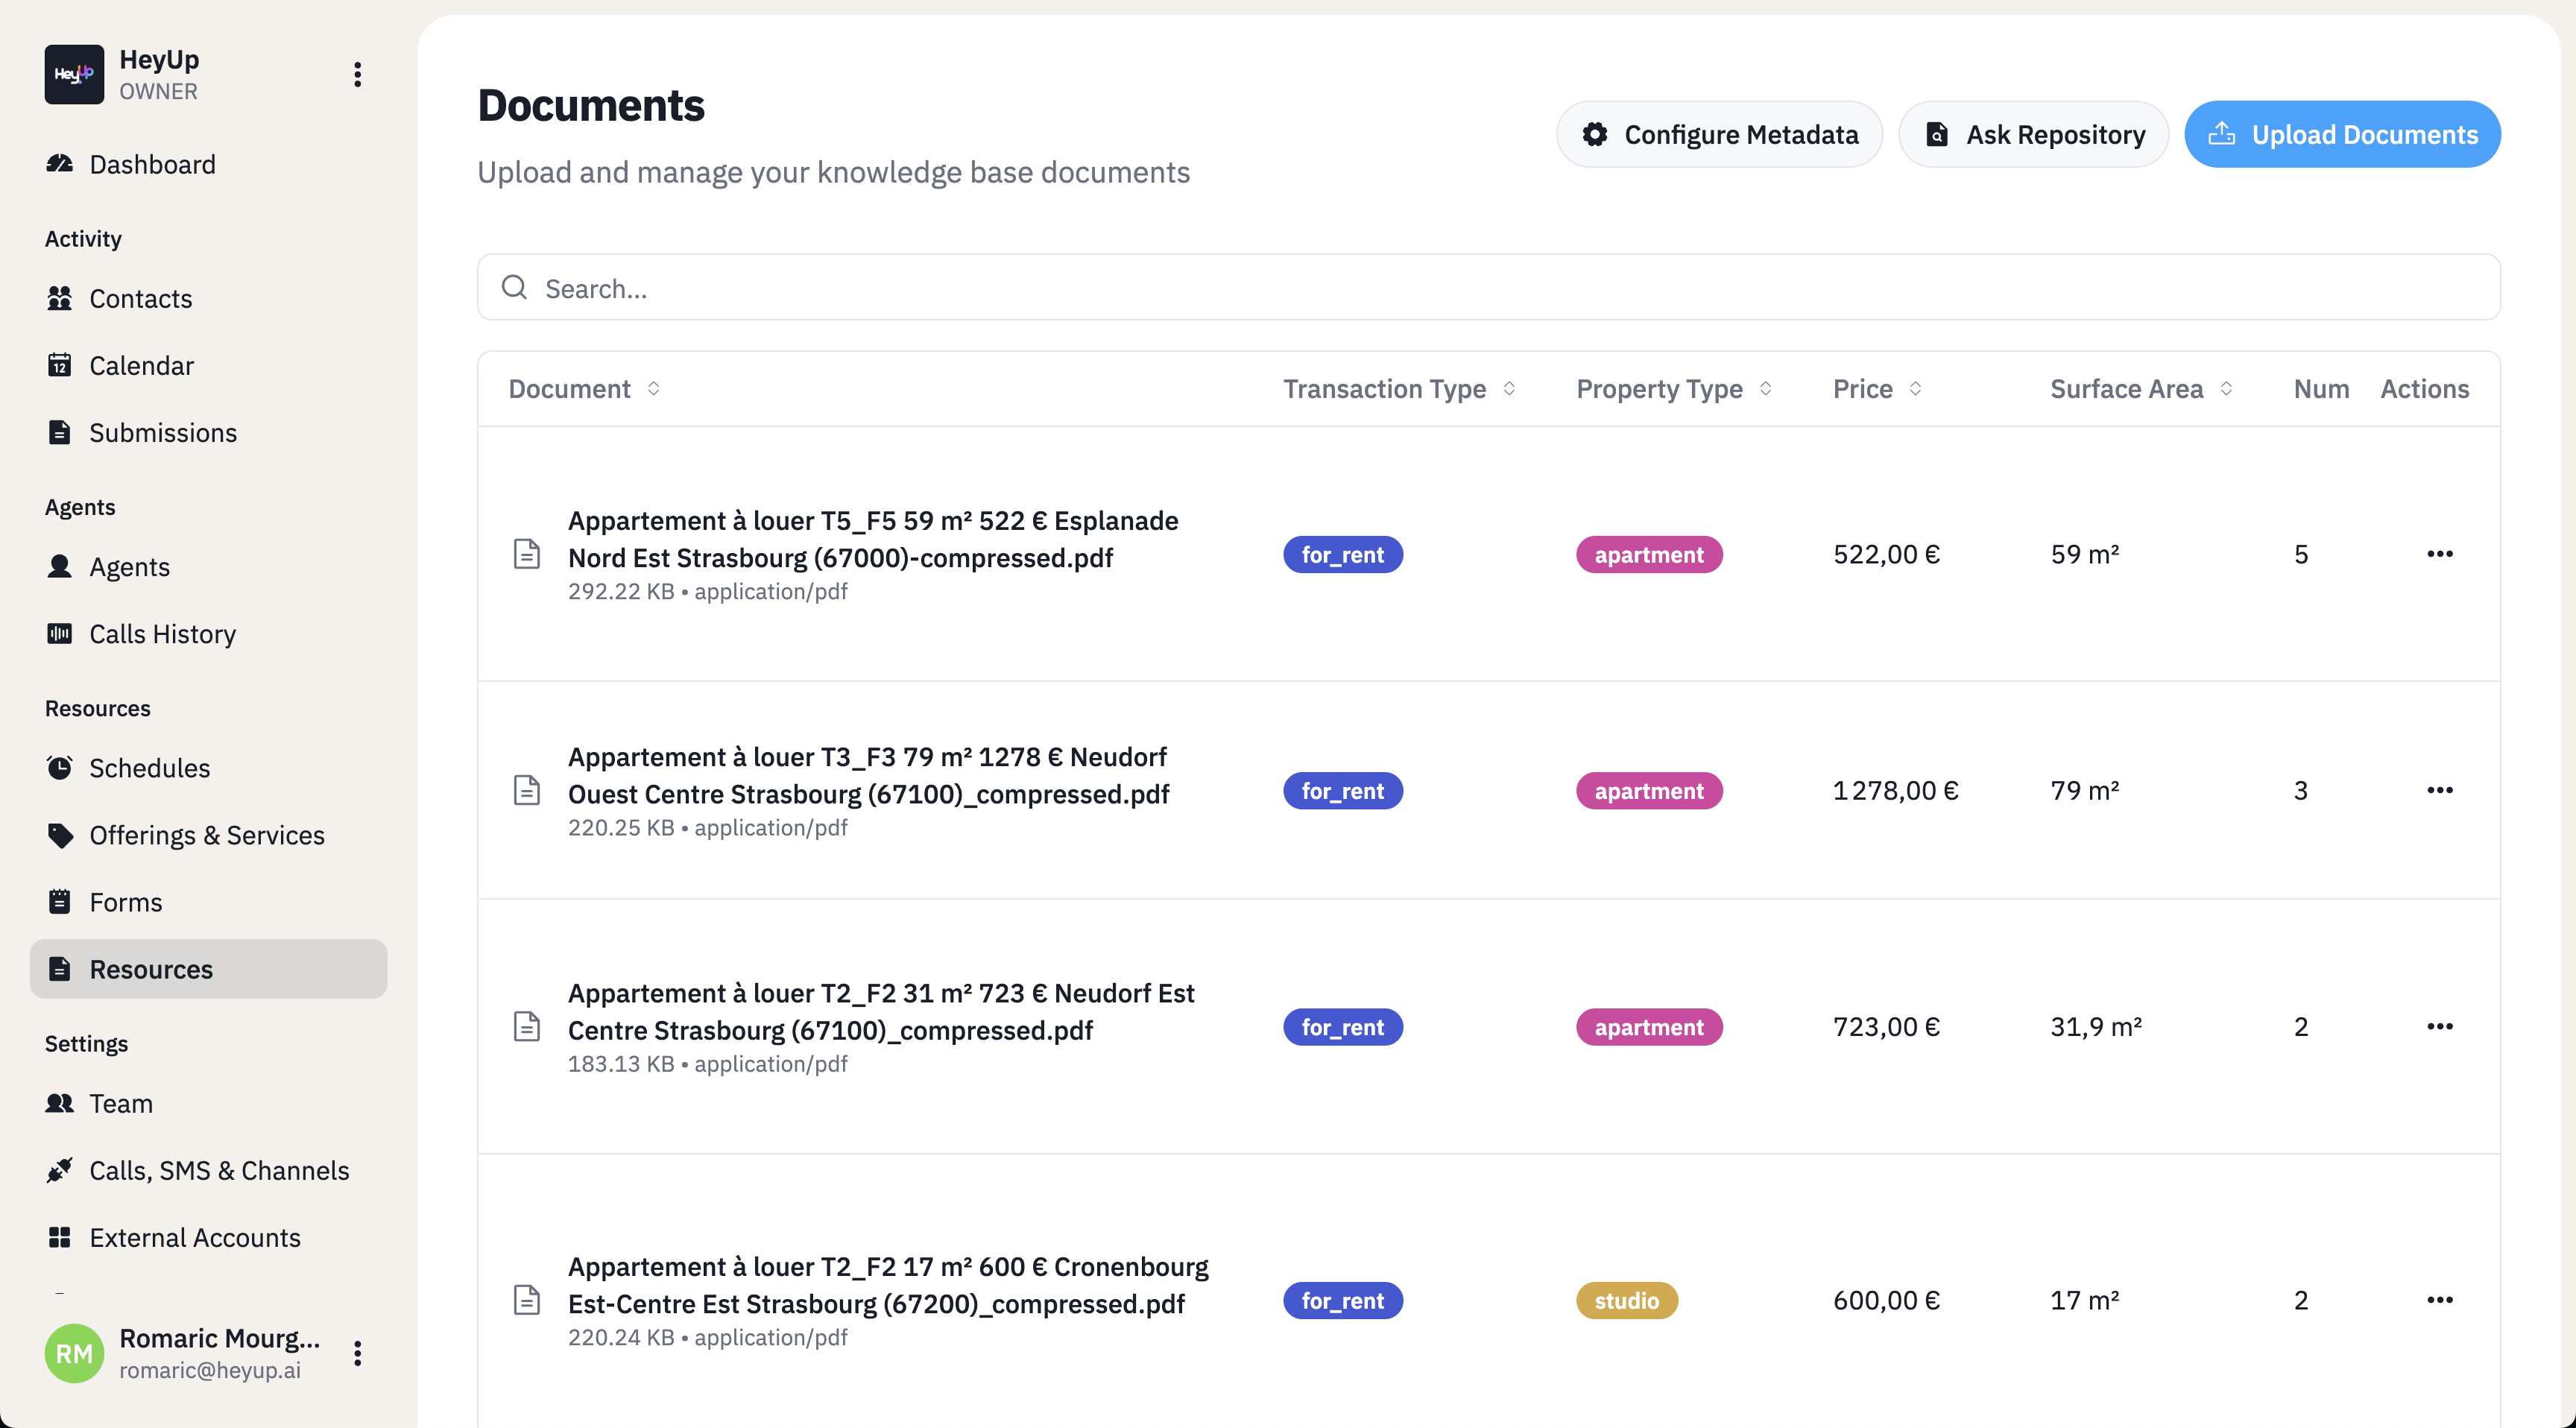The image size is (2576, 1428).
Task: Switch to the Resources section
Action: coord(150,968)
